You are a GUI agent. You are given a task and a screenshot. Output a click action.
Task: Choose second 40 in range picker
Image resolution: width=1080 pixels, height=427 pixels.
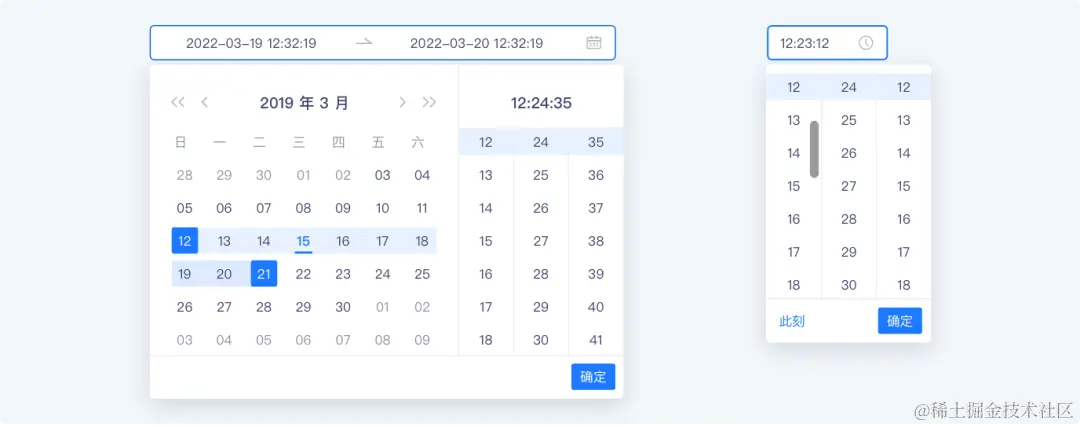click(596, 307)
